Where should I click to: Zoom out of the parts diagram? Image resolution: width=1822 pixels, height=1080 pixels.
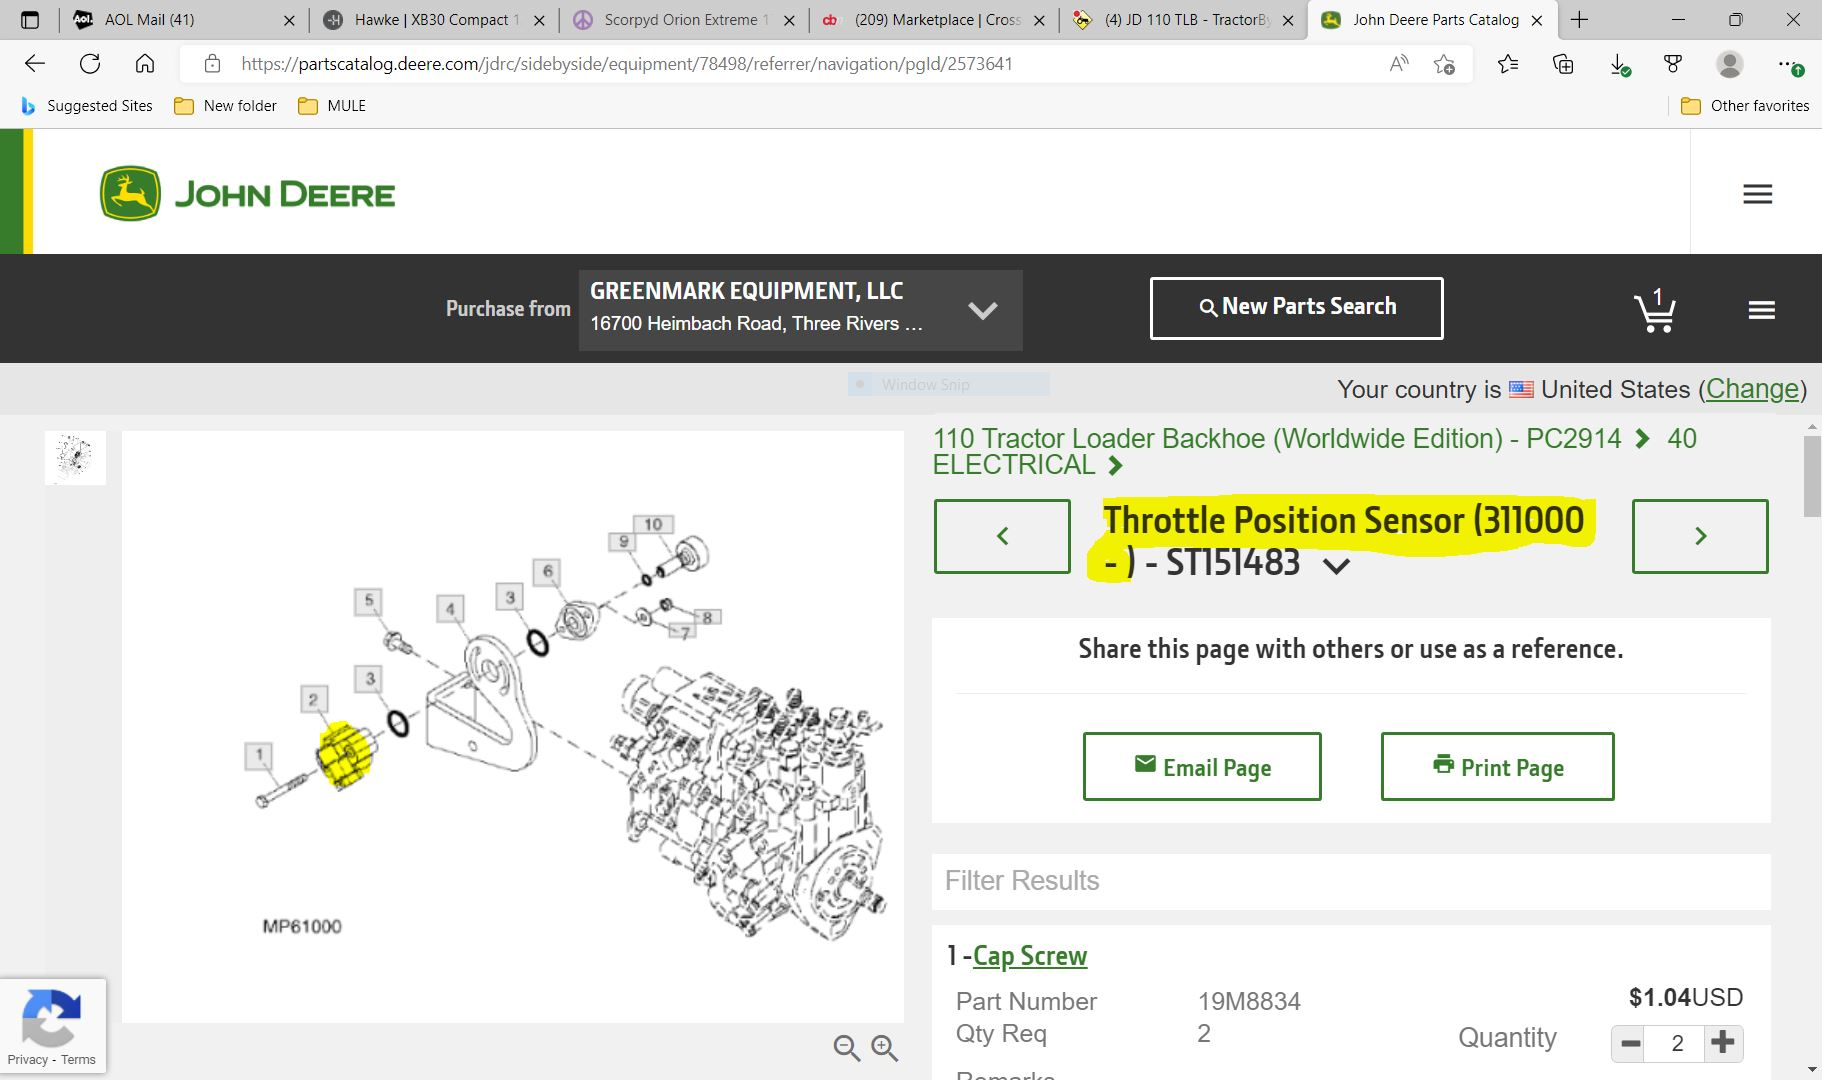click(847, 1047)
